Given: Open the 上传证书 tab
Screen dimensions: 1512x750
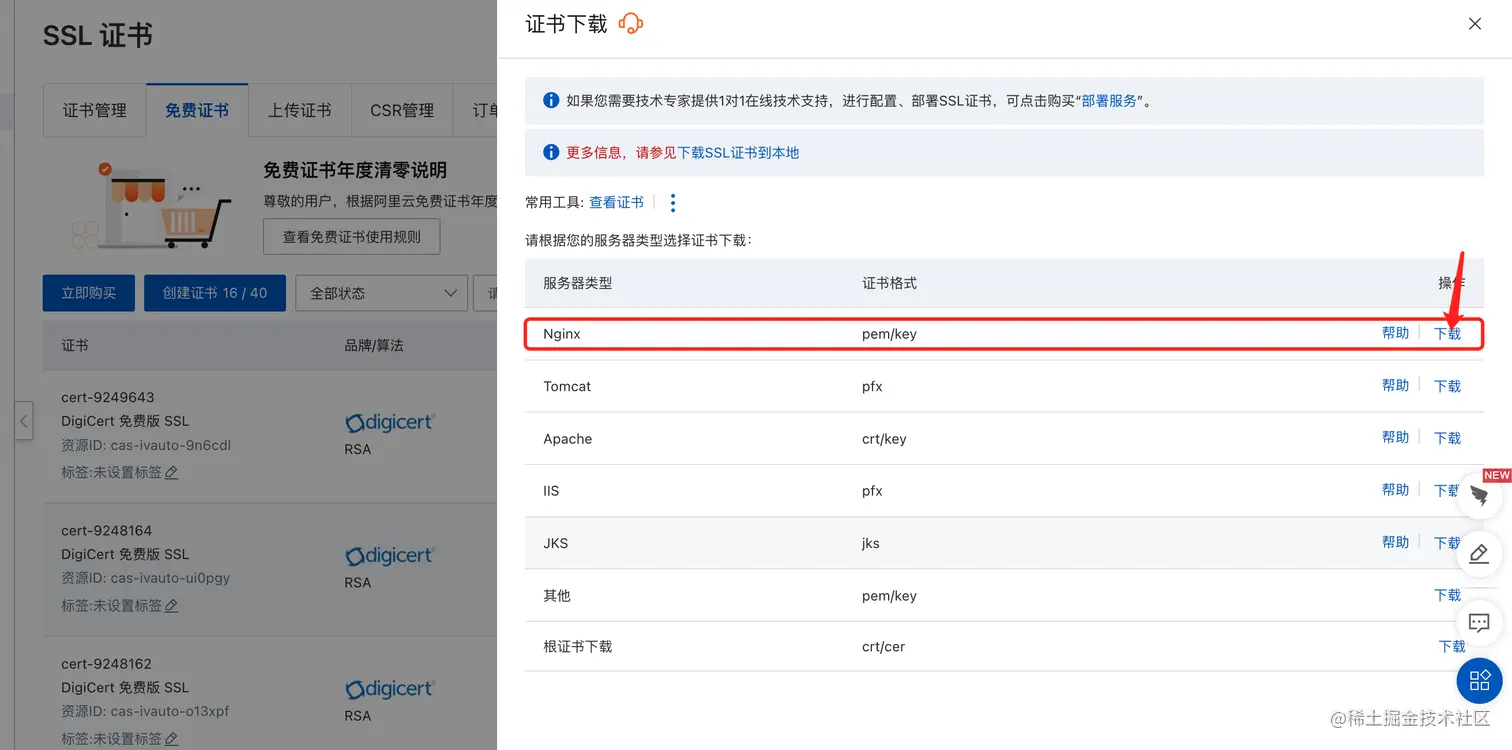Looking at the screenshot, I should [x=299, y=110].
